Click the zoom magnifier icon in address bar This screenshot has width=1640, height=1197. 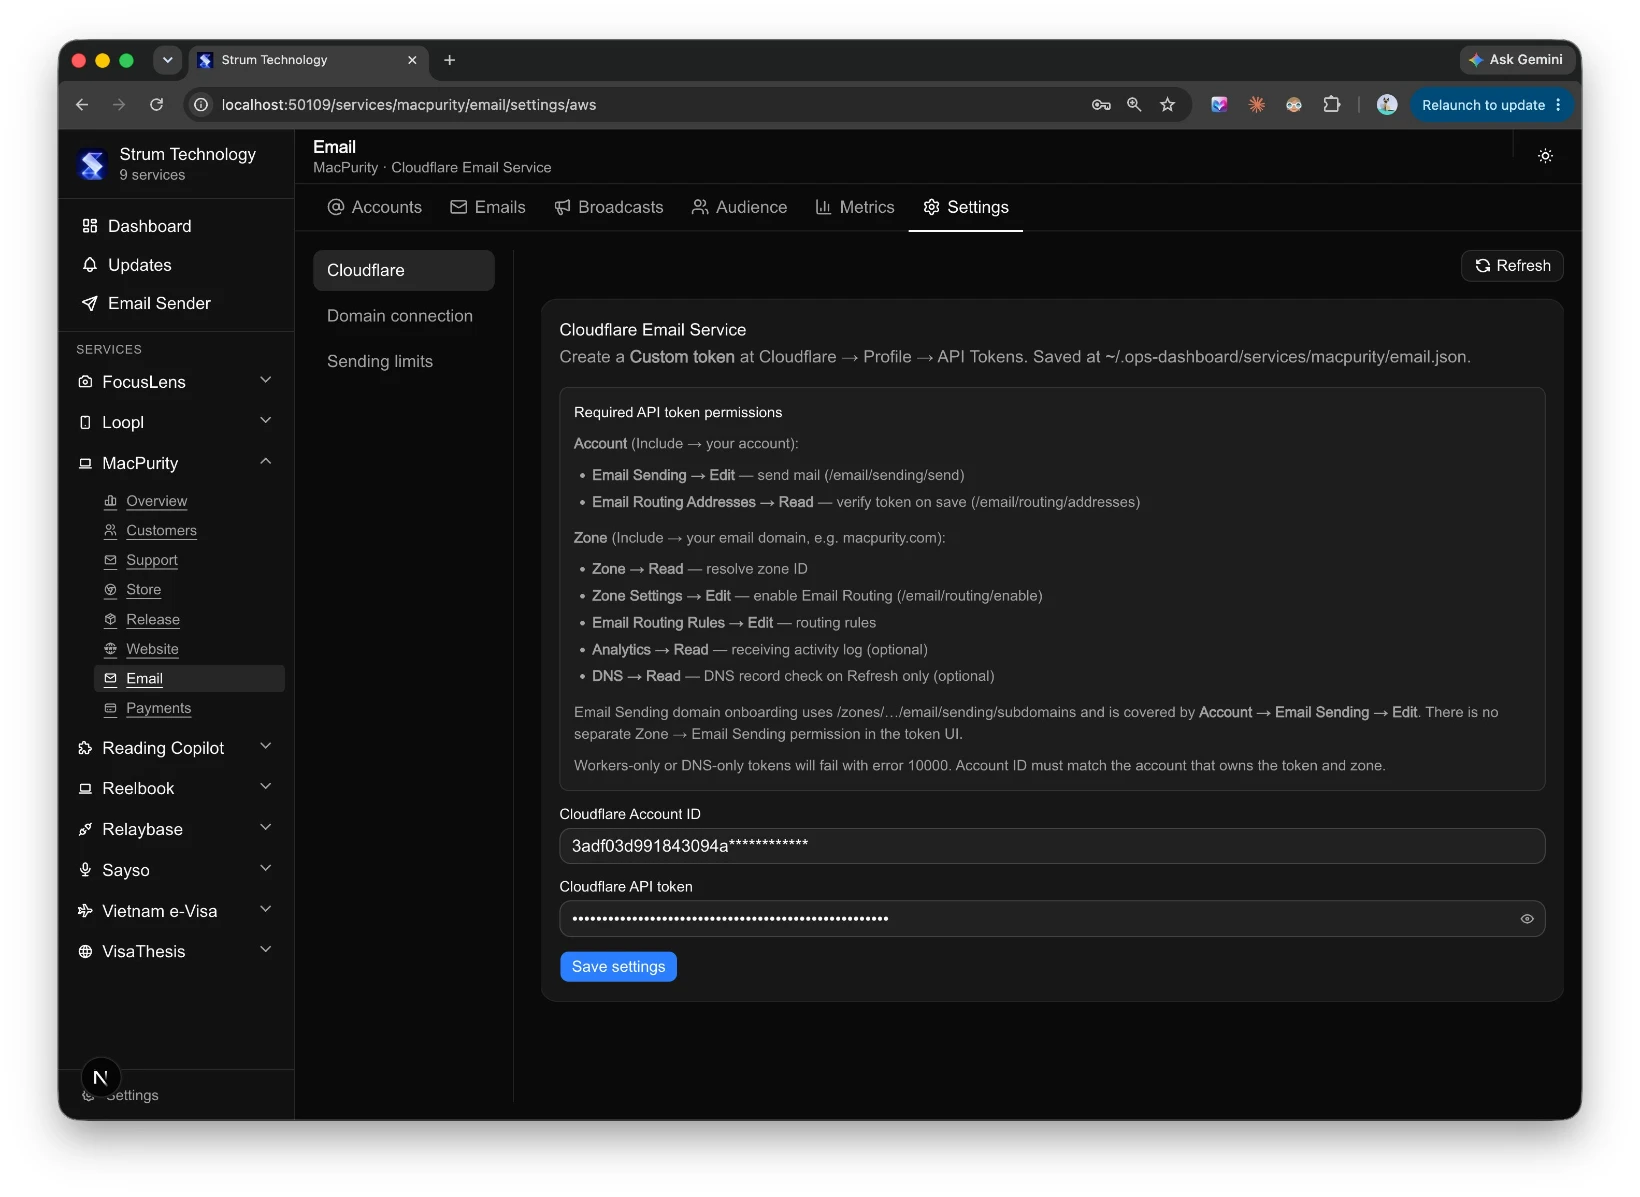tap(1134, 104)
